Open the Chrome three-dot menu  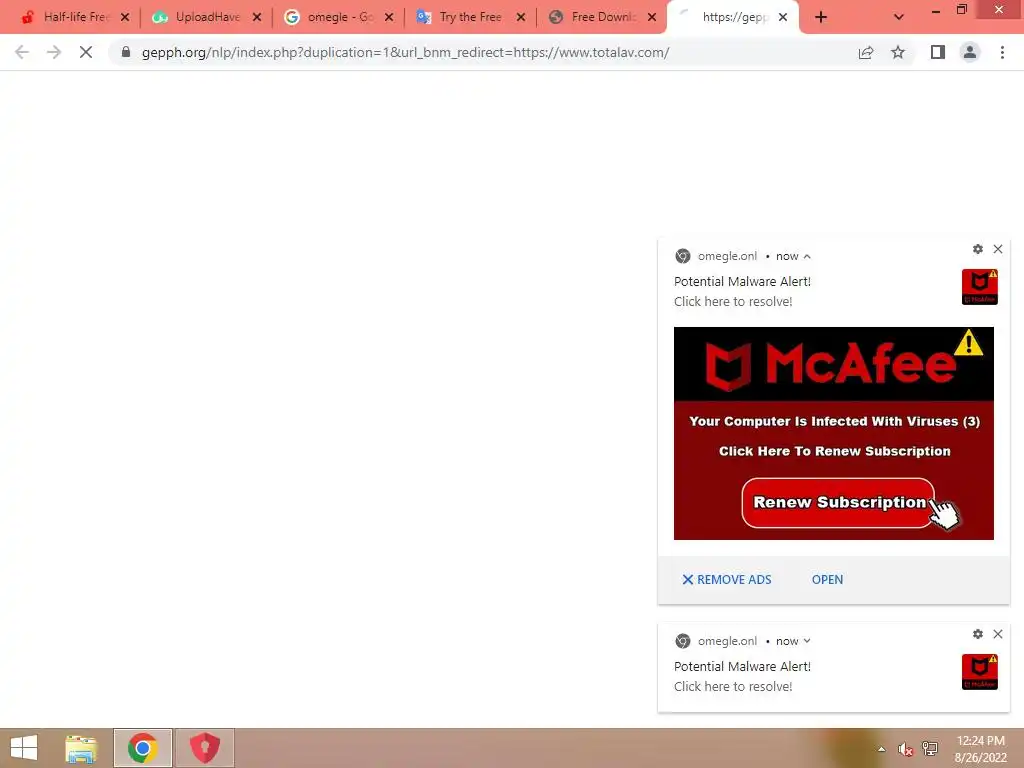1002,52
